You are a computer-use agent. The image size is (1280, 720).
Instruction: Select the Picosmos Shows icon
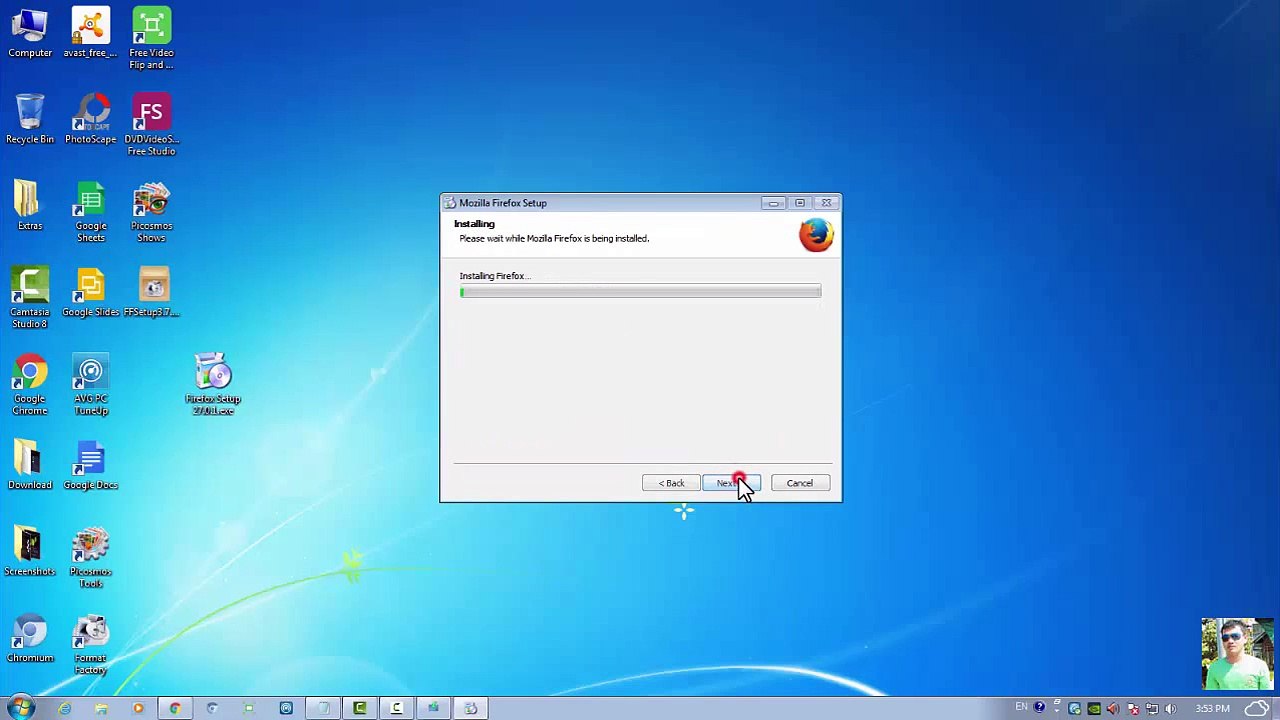pyautogui.click(x=151, y=212)
